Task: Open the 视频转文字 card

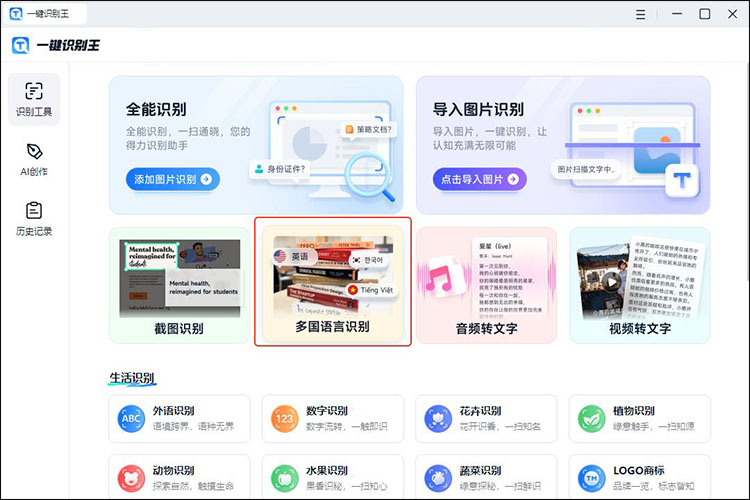Action: (640, 285)
